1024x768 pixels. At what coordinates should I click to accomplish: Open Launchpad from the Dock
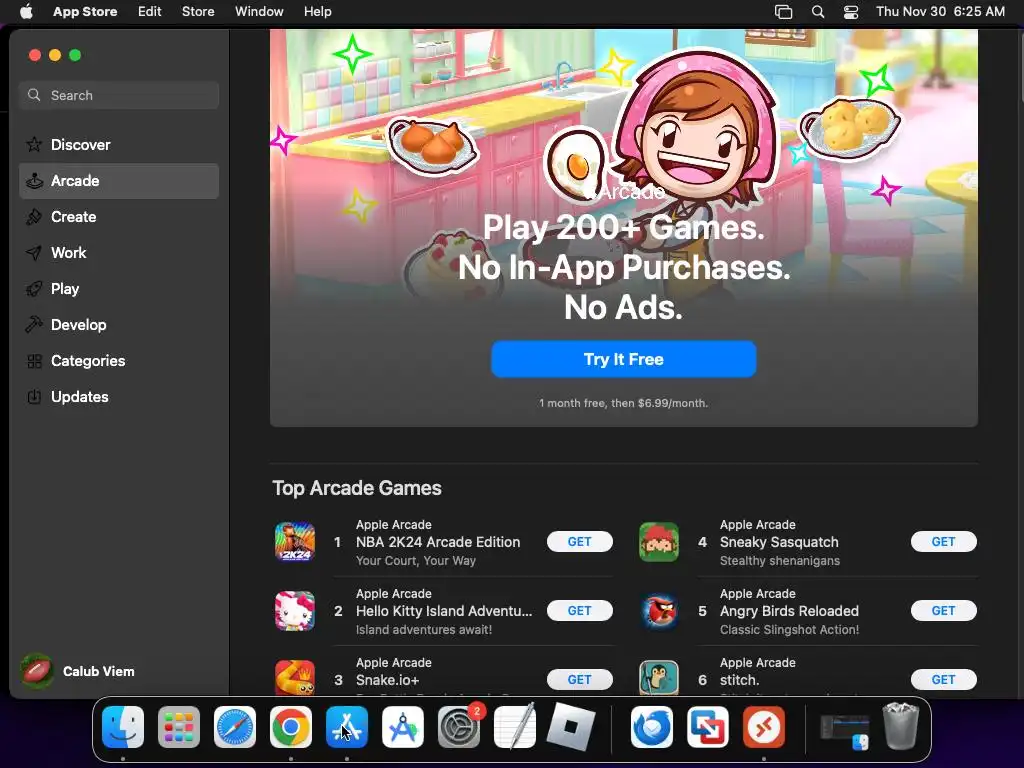(179, 727)
